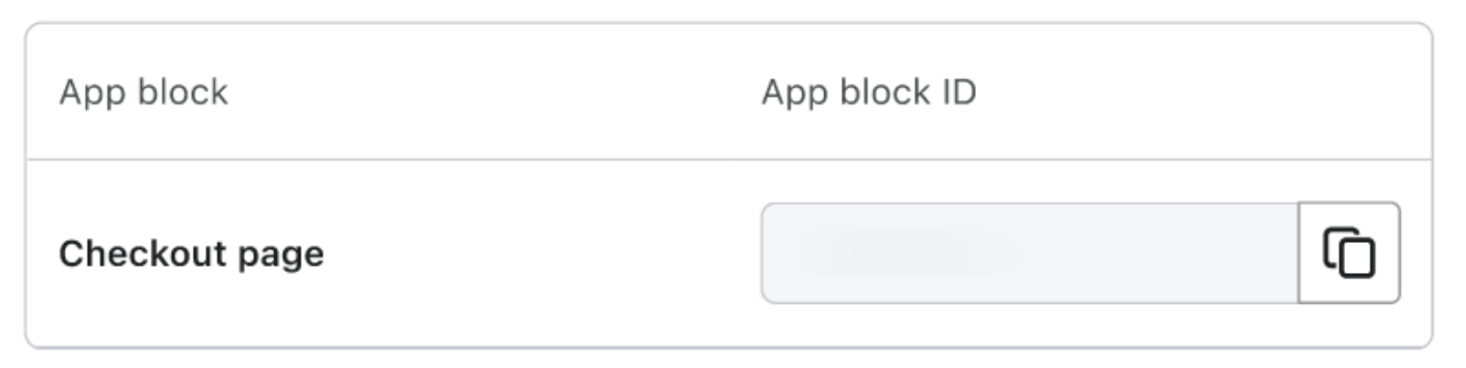The height and width of the screenshot is (368, 1466).
Task: Click the App block column header
Action: coord(143,92)
